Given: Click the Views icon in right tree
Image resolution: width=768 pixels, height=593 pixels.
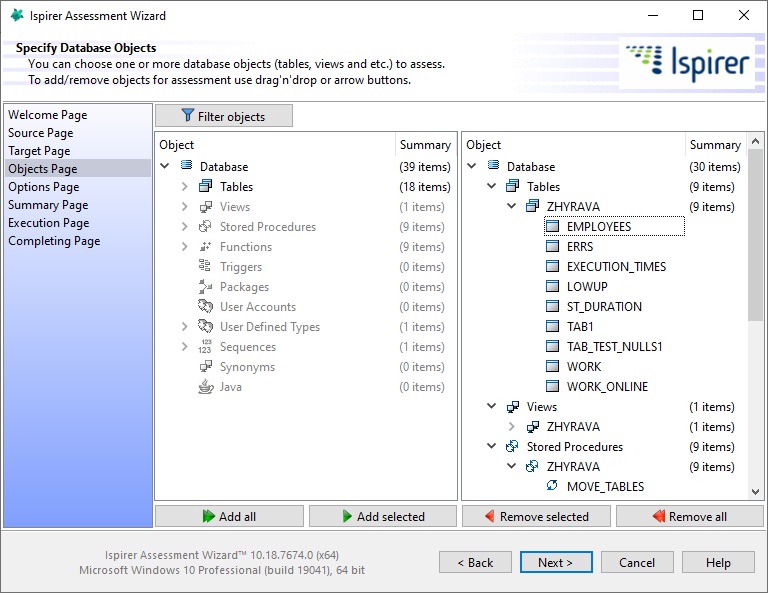Looking at the screenshot, I should point(513,406).
